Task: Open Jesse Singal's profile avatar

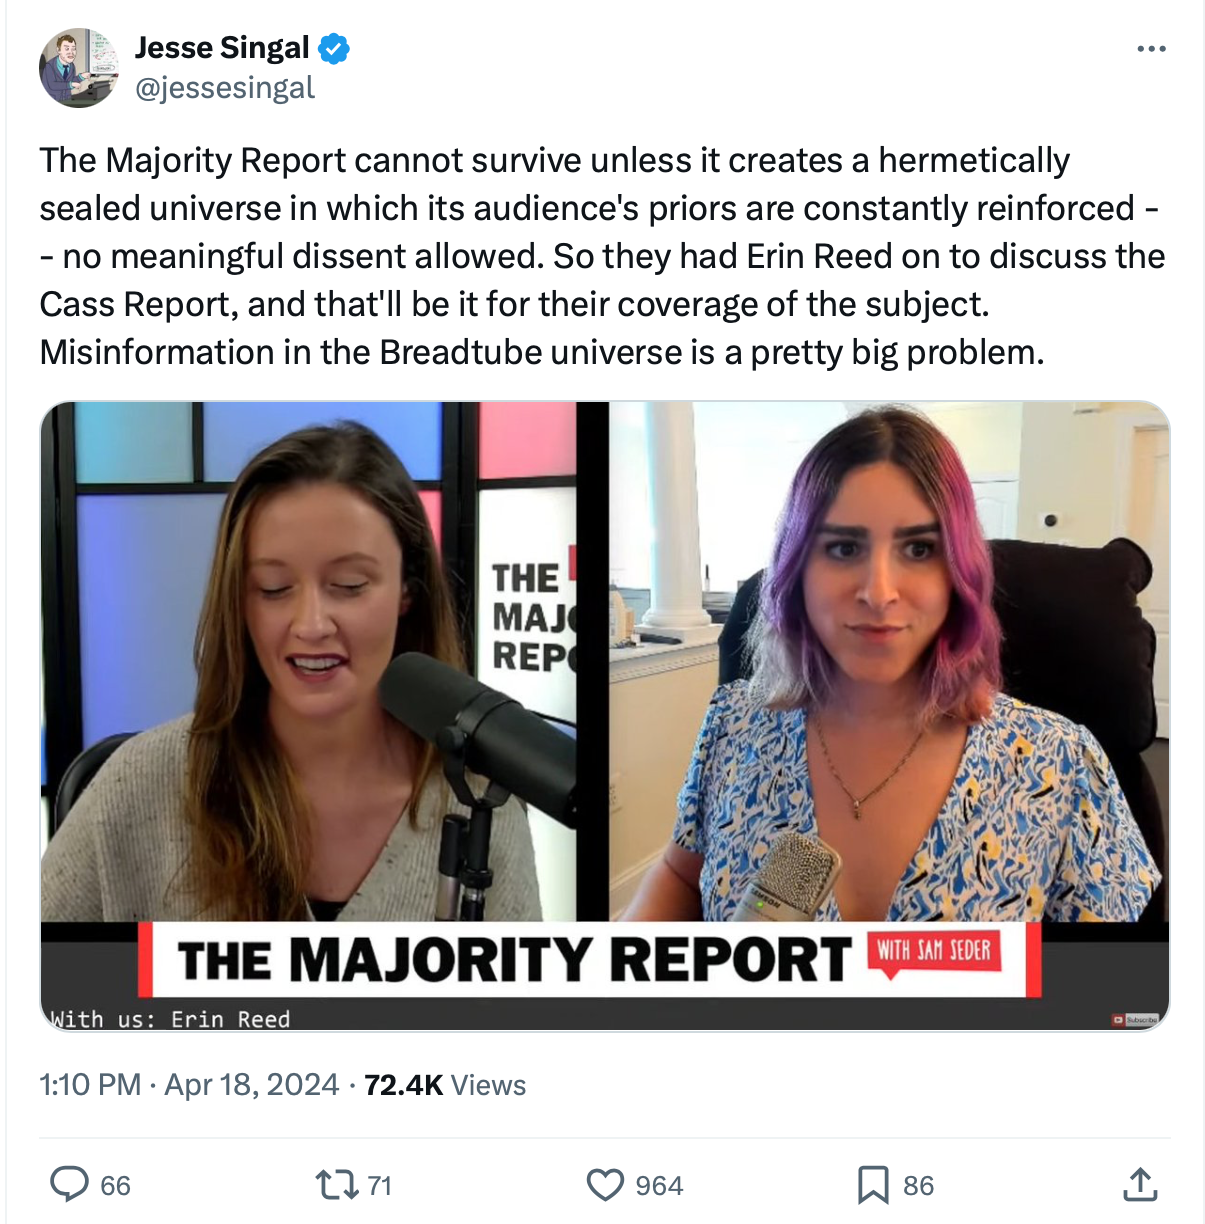Action: [79, 68]
